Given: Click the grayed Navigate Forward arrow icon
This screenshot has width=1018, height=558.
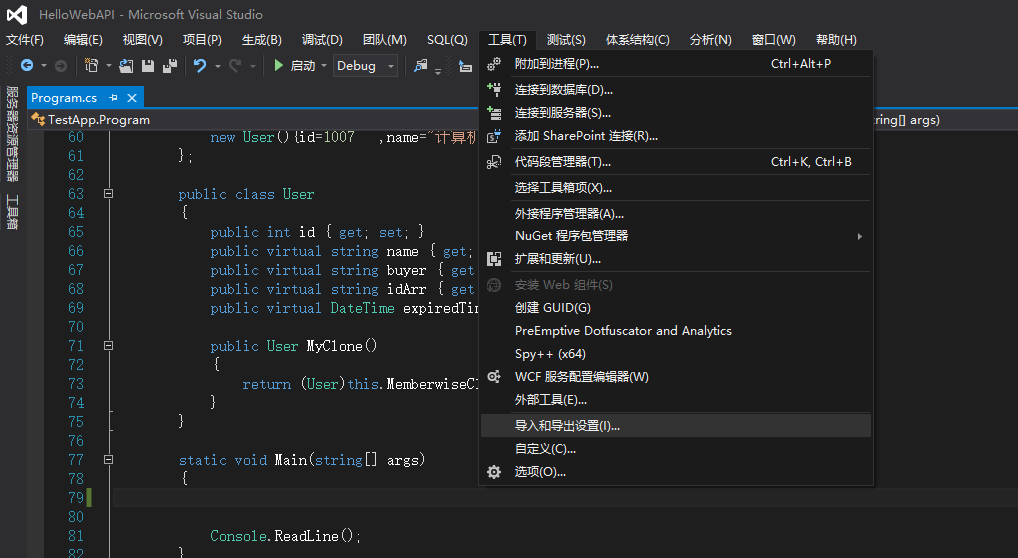Looking at the screenshot, I should 60,66.
